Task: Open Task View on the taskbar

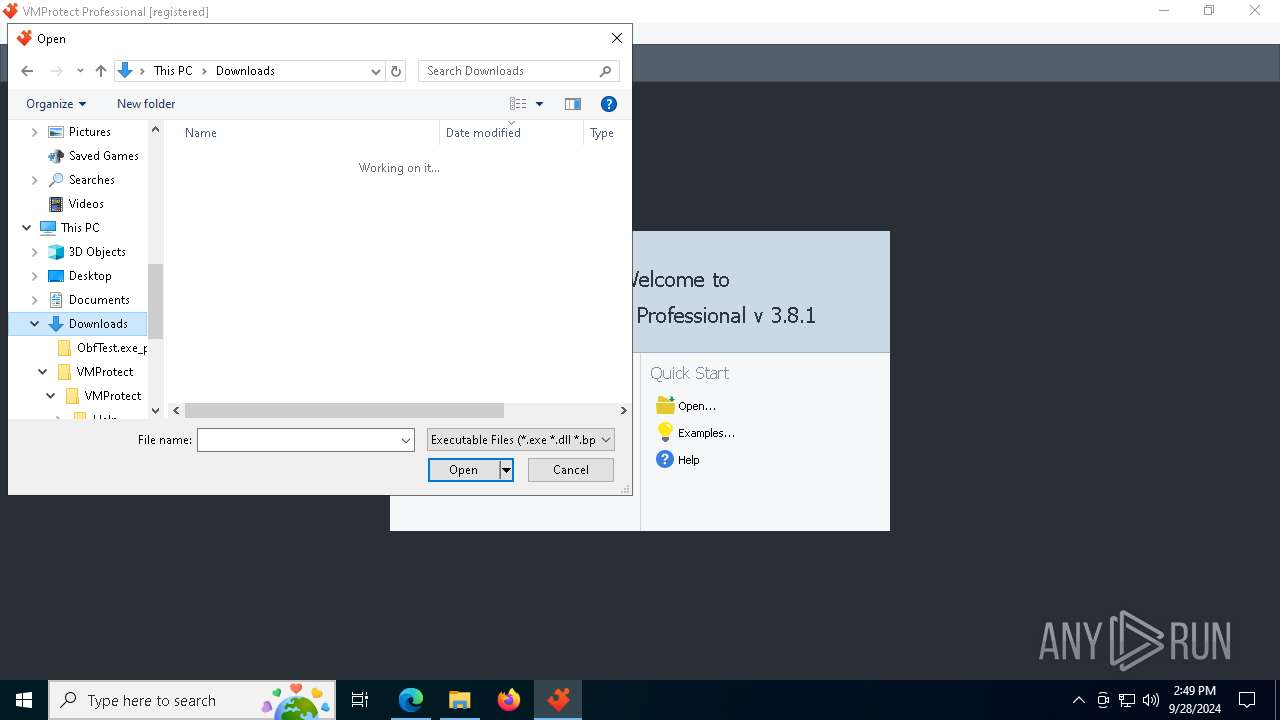Action: [360, 700]
